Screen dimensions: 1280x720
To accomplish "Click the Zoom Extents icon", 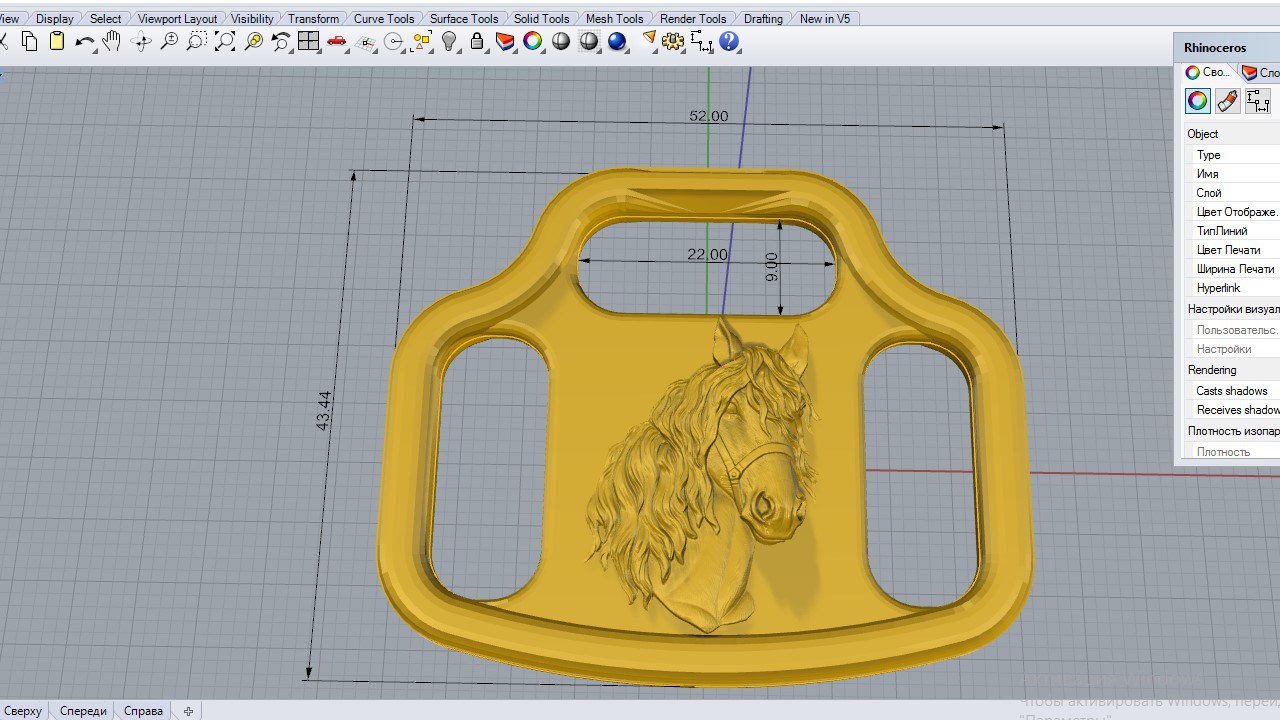I will pyautogui.click(x=225, y=42).
